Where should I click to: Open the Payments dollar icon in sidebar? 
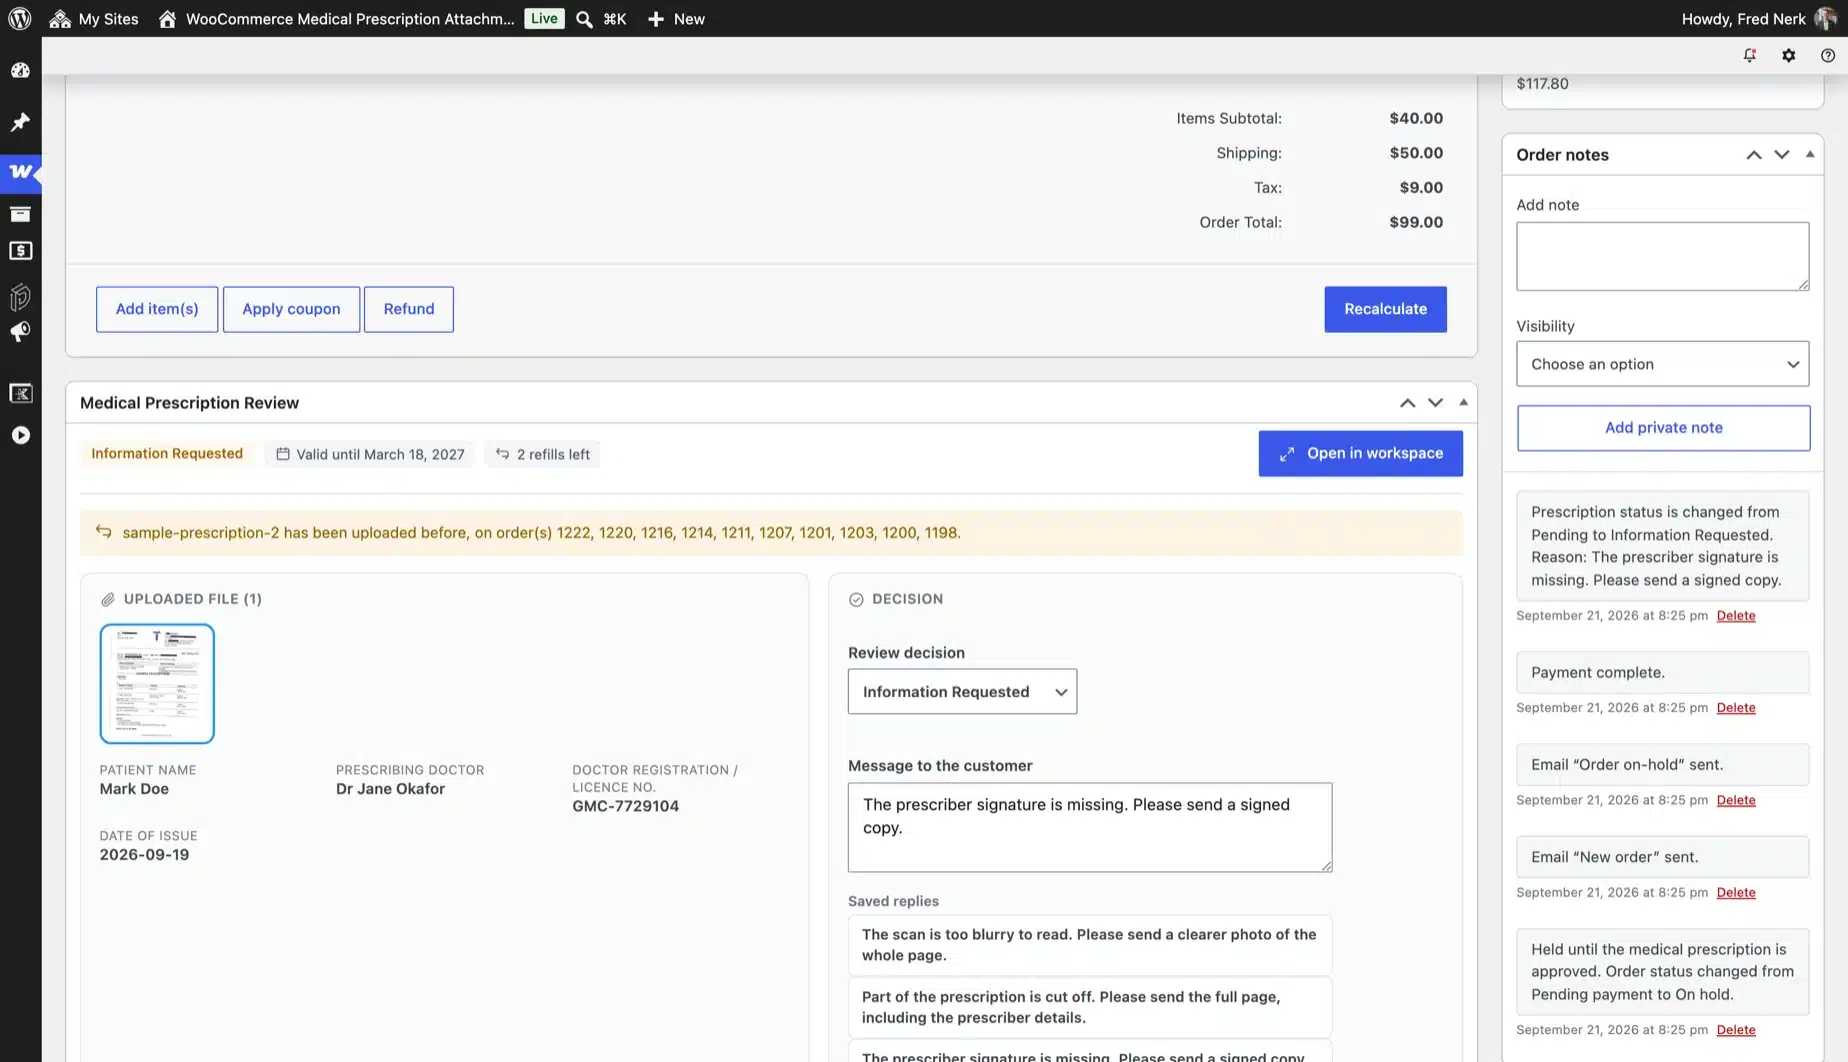20,251
